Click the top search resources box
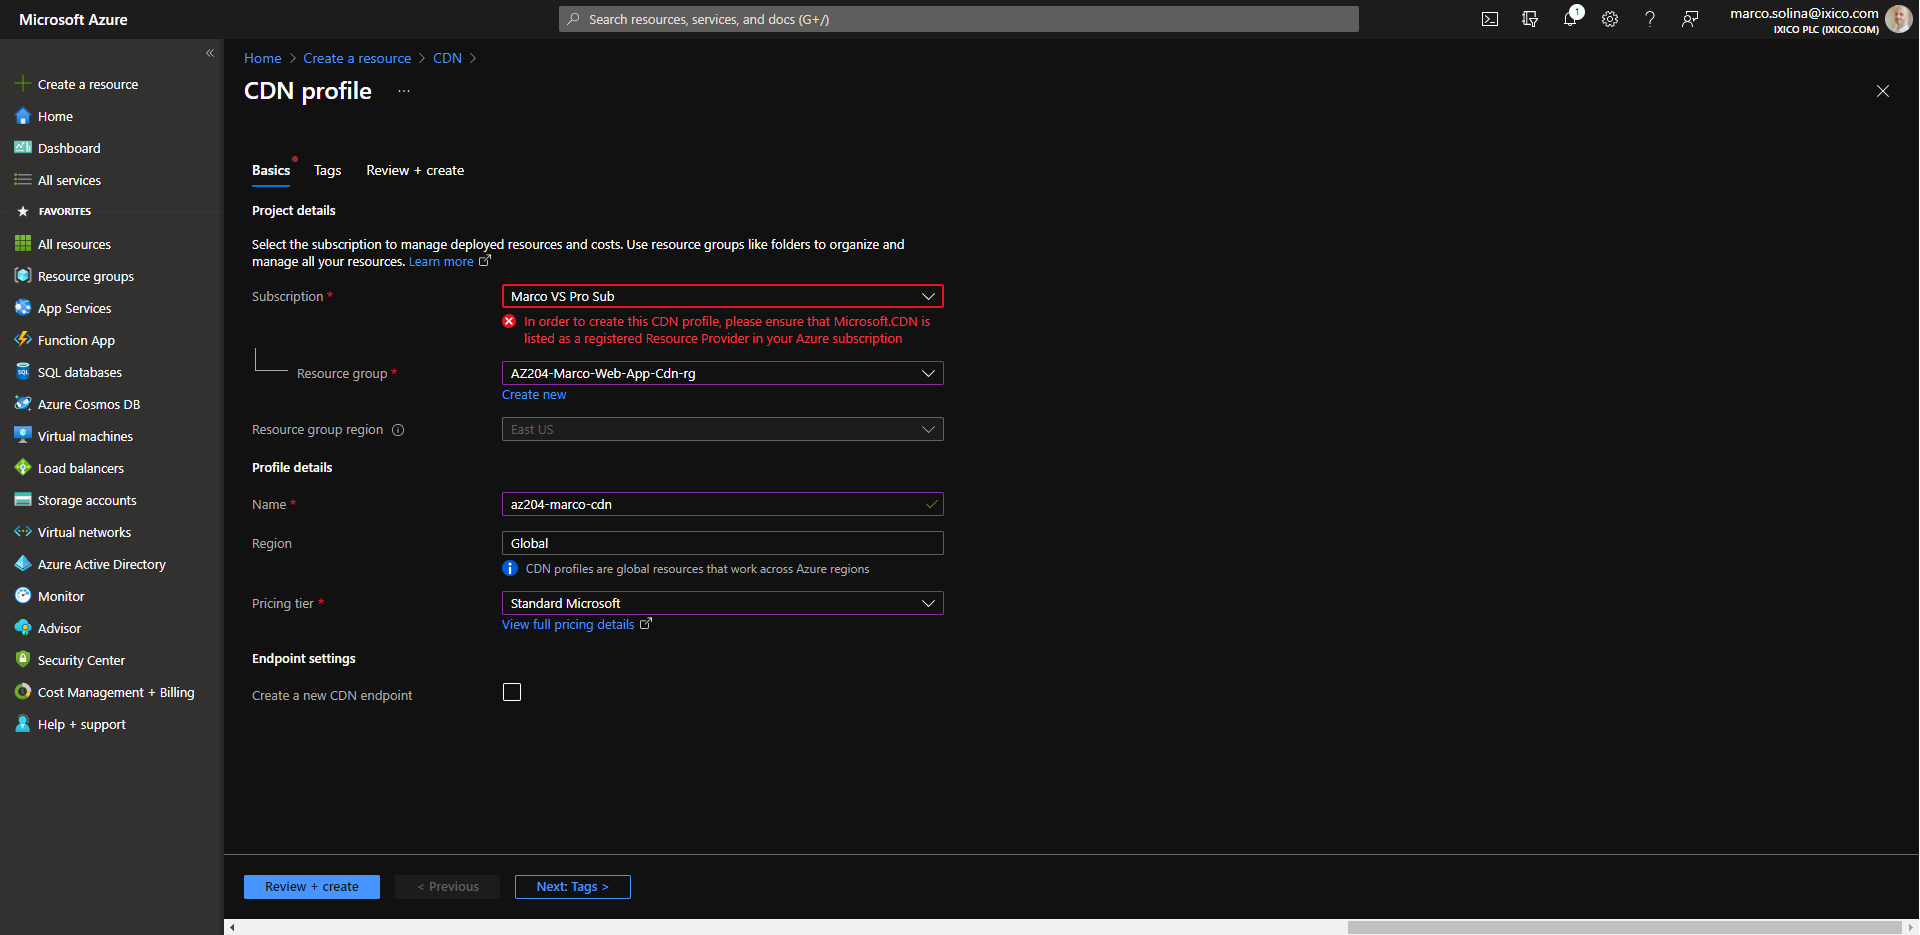The width and height of the screenshot is (1920, 935). pyautogui.click(x=958, y=19)
